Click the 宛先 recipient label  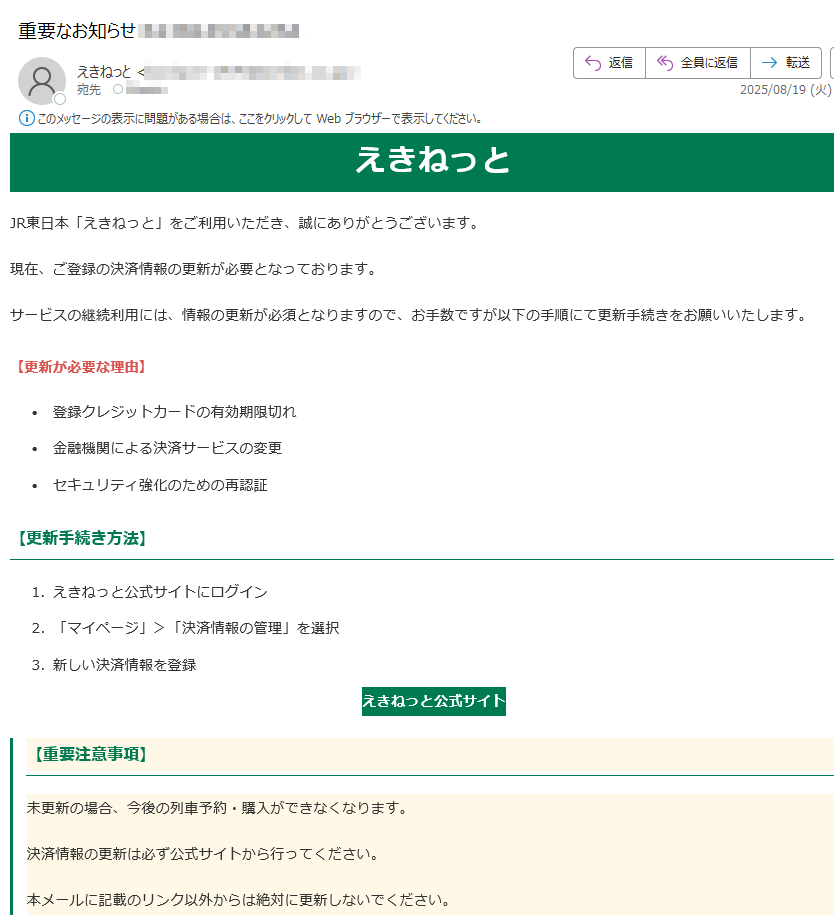pyautogui.click(x=89, y=90)
